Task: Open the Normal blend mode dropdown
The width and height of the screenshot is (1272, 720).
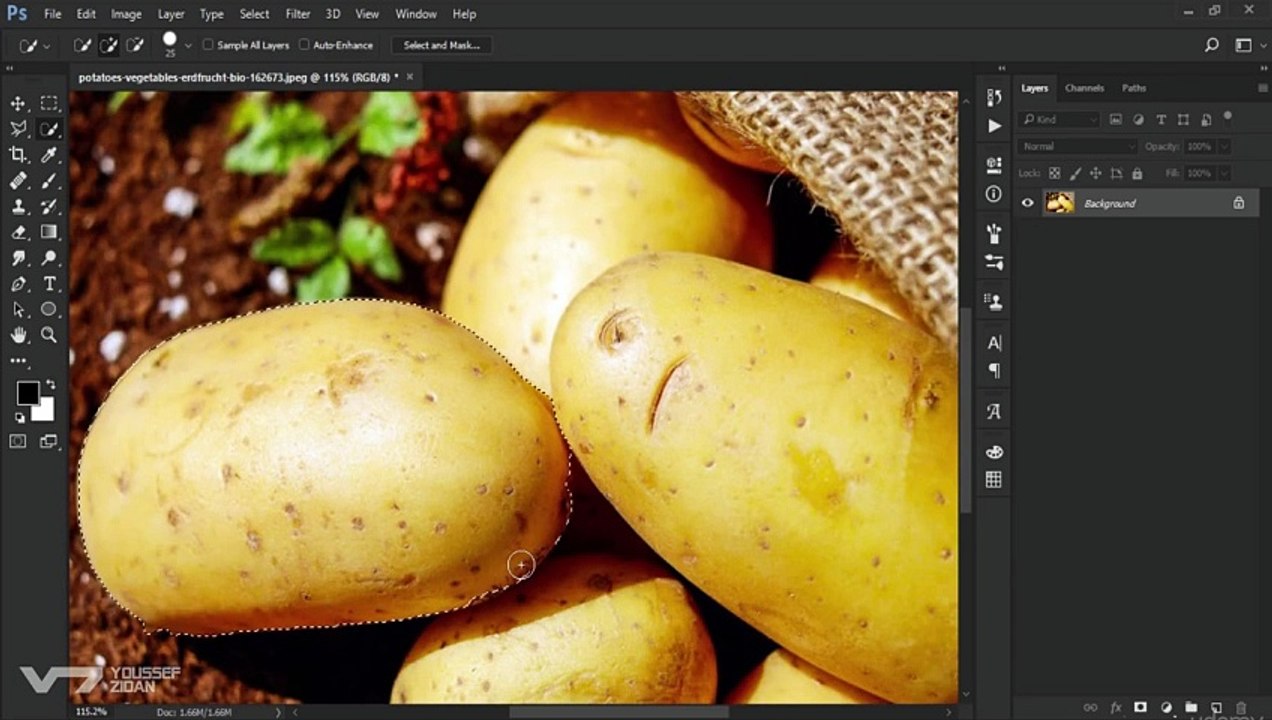Action: pyautogui.click(x=1078, y=146)
